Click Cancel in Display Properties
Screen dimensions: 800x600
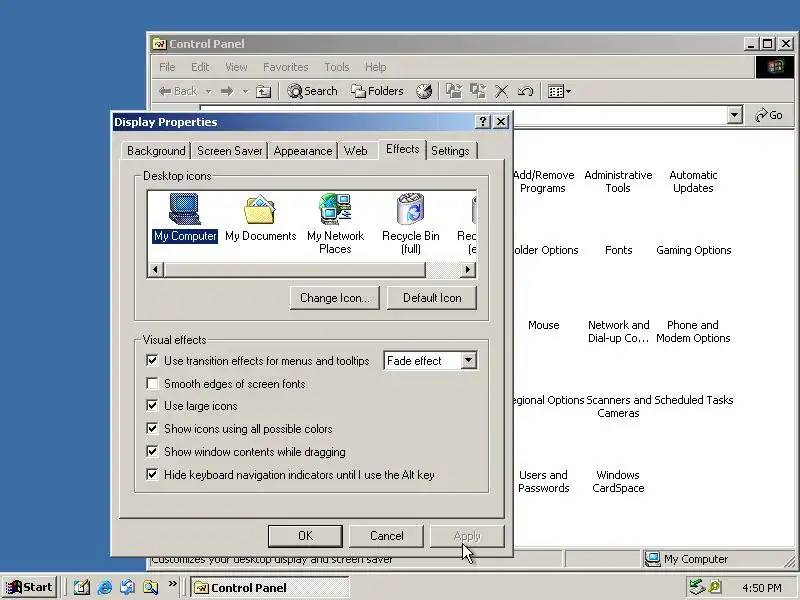(x=387, y=536)
